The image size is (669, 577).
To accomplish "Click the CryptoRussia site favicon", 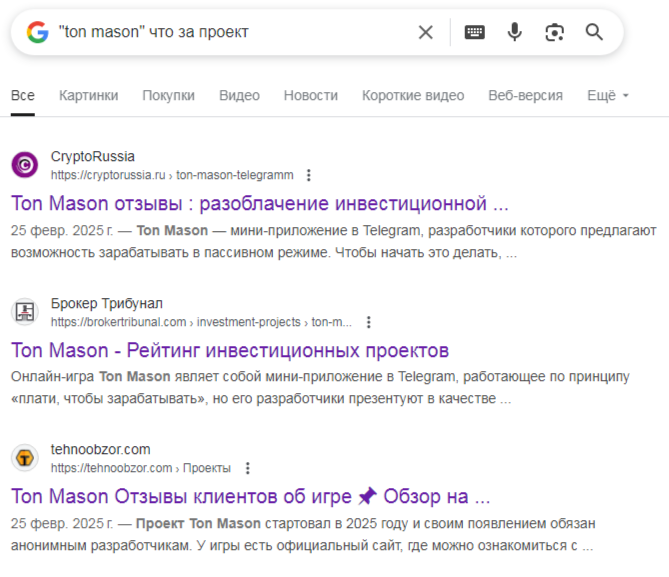I will [25, 165].
